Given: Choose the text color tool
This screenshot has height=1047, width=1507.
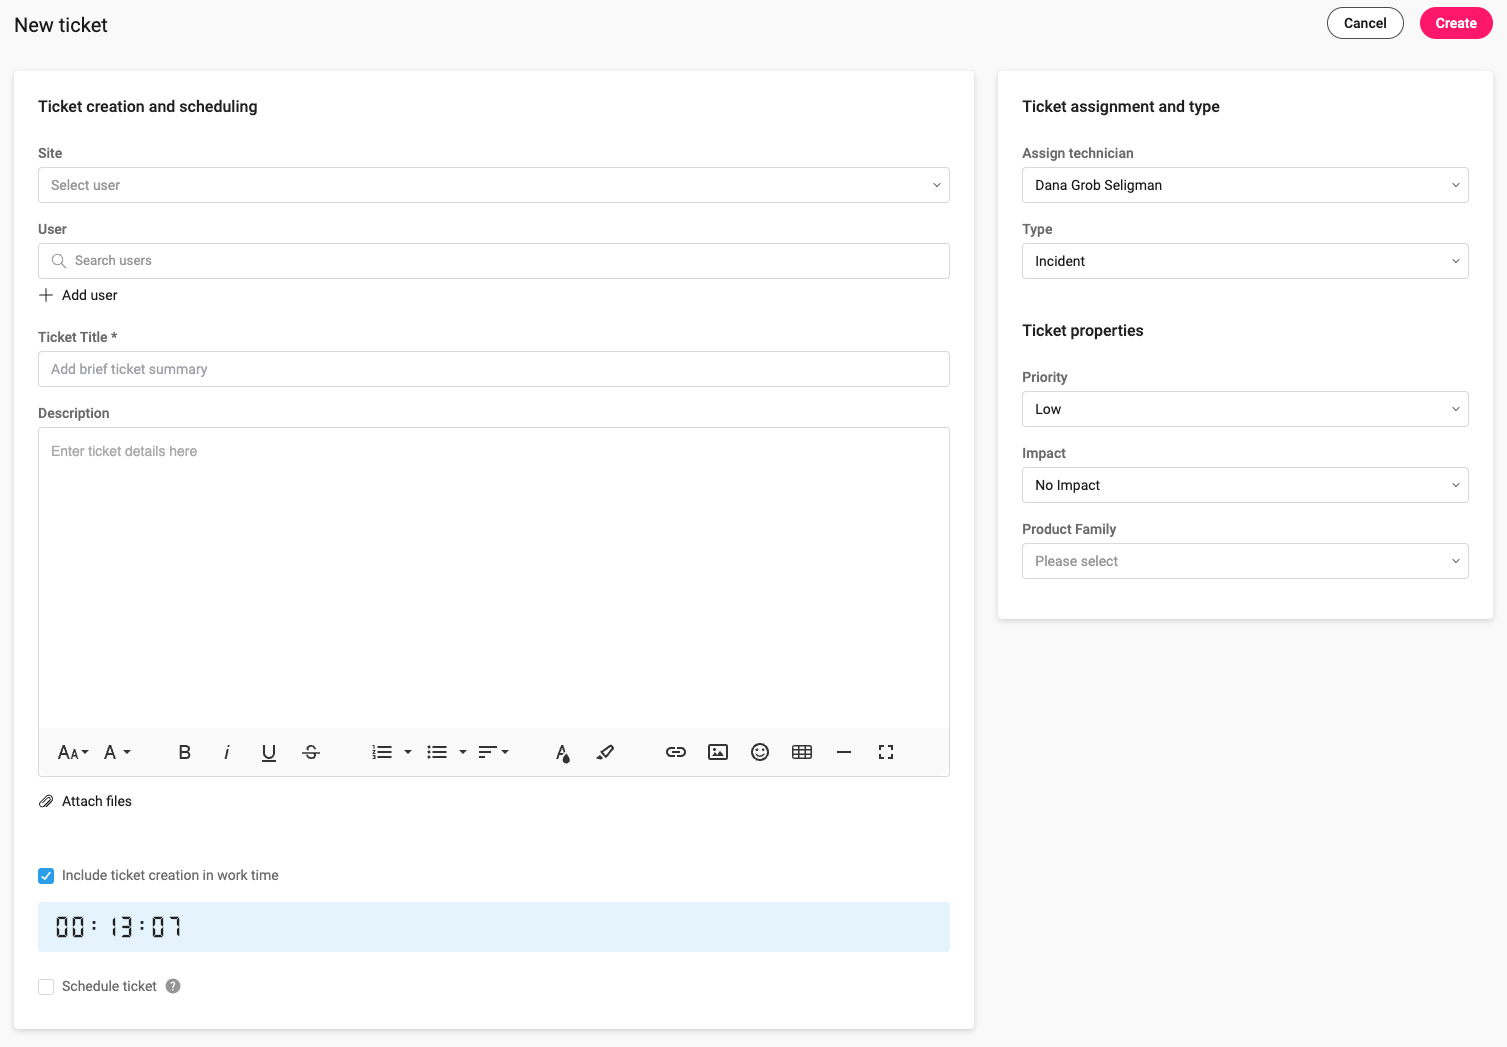Looking at the screenshot, I should [x=562, y=752].
